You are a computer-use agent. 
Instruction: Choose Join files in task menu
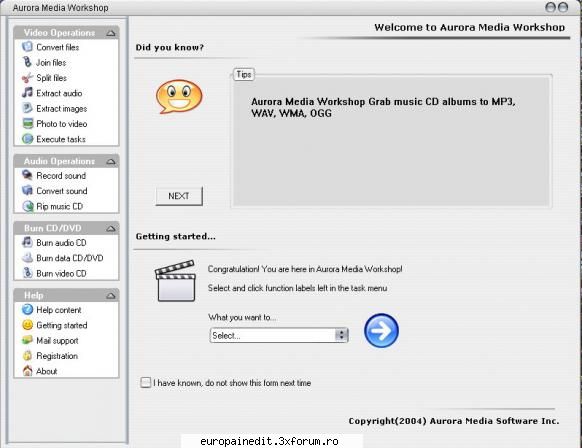[51, 63]
